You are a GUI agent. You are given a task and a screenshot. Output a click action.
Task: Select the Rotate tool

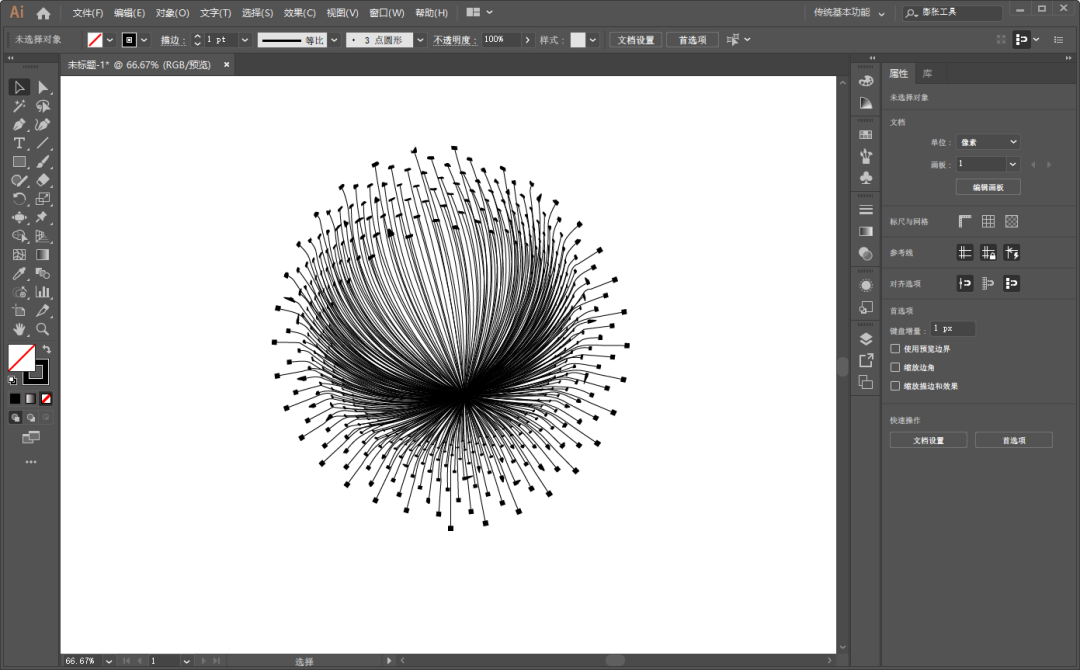coord(19,199)
